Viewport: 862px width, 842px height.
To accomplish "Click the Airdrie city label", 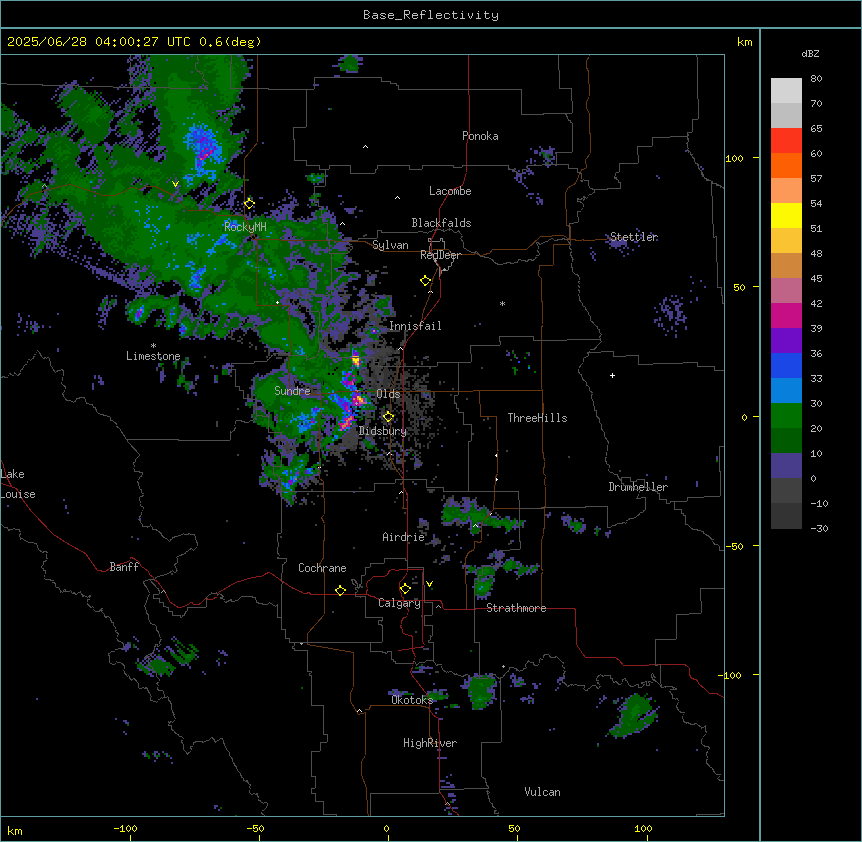I will pos(404,537).
